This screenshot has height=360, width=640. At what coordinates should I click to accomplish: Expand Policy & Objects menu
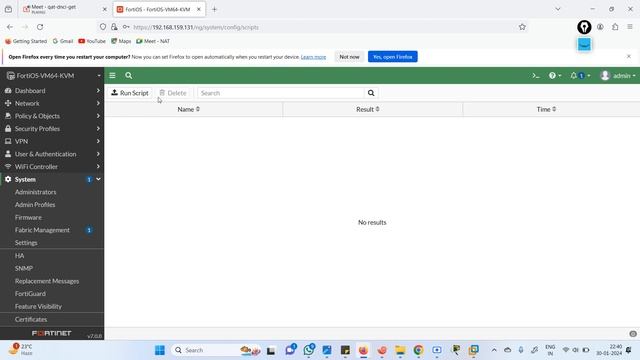(52, 116)
